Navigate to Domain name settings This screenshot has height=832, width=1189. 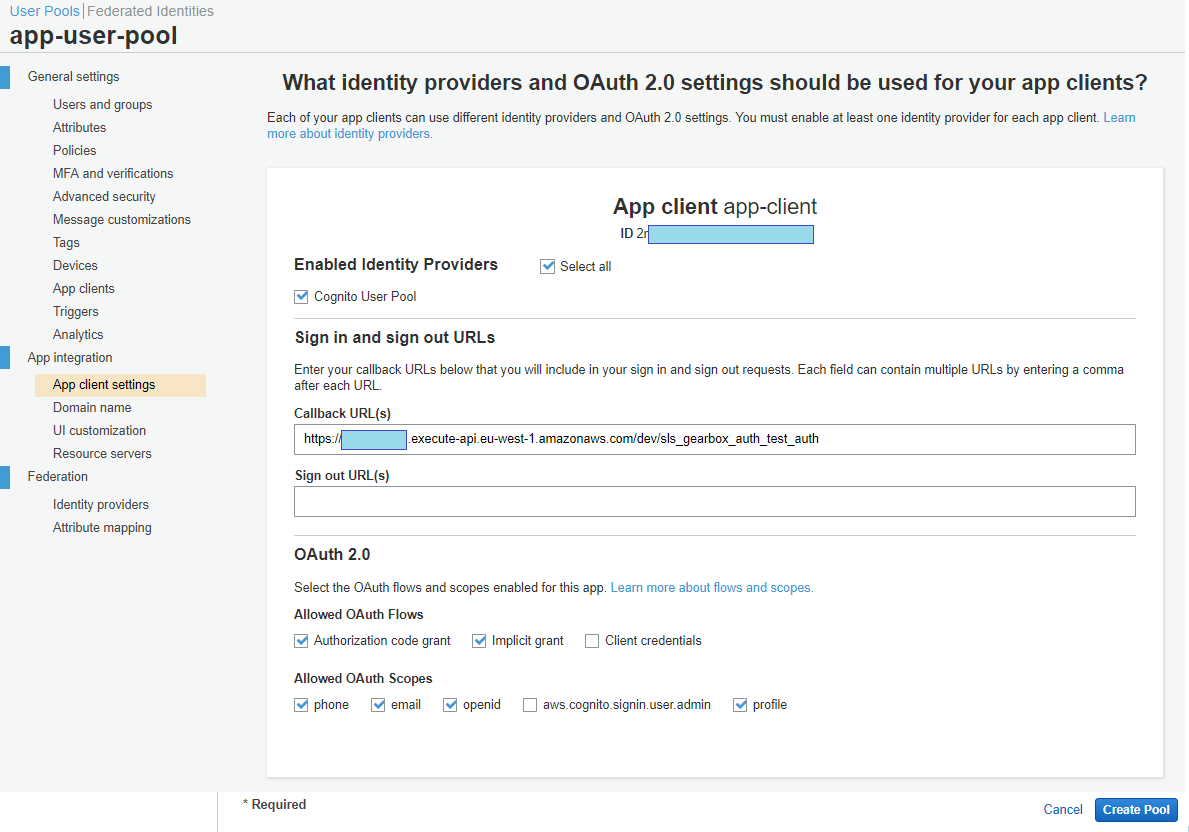click(x=92, y=408)
